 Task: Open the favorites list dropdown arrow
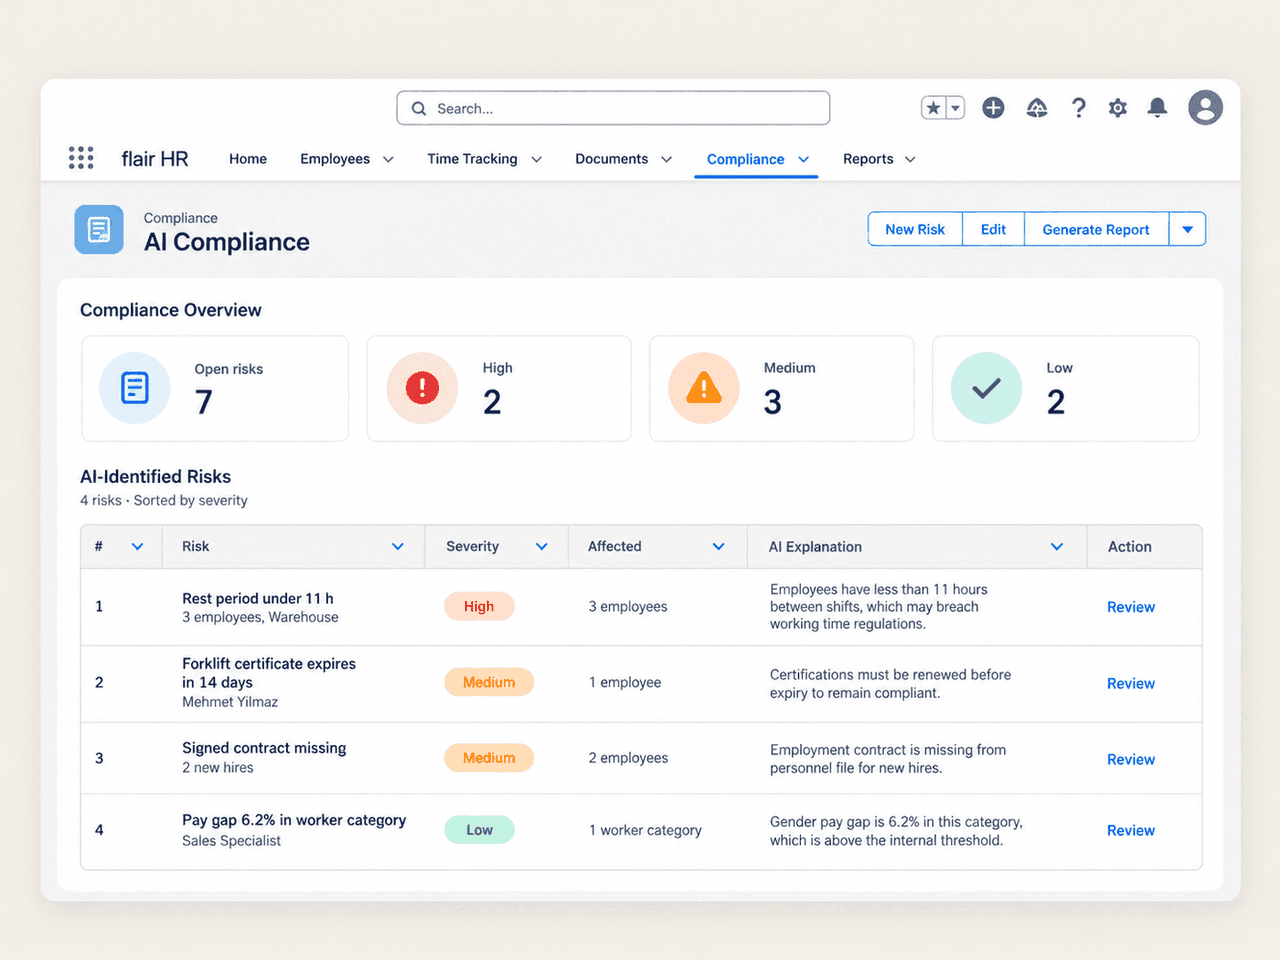955,108
